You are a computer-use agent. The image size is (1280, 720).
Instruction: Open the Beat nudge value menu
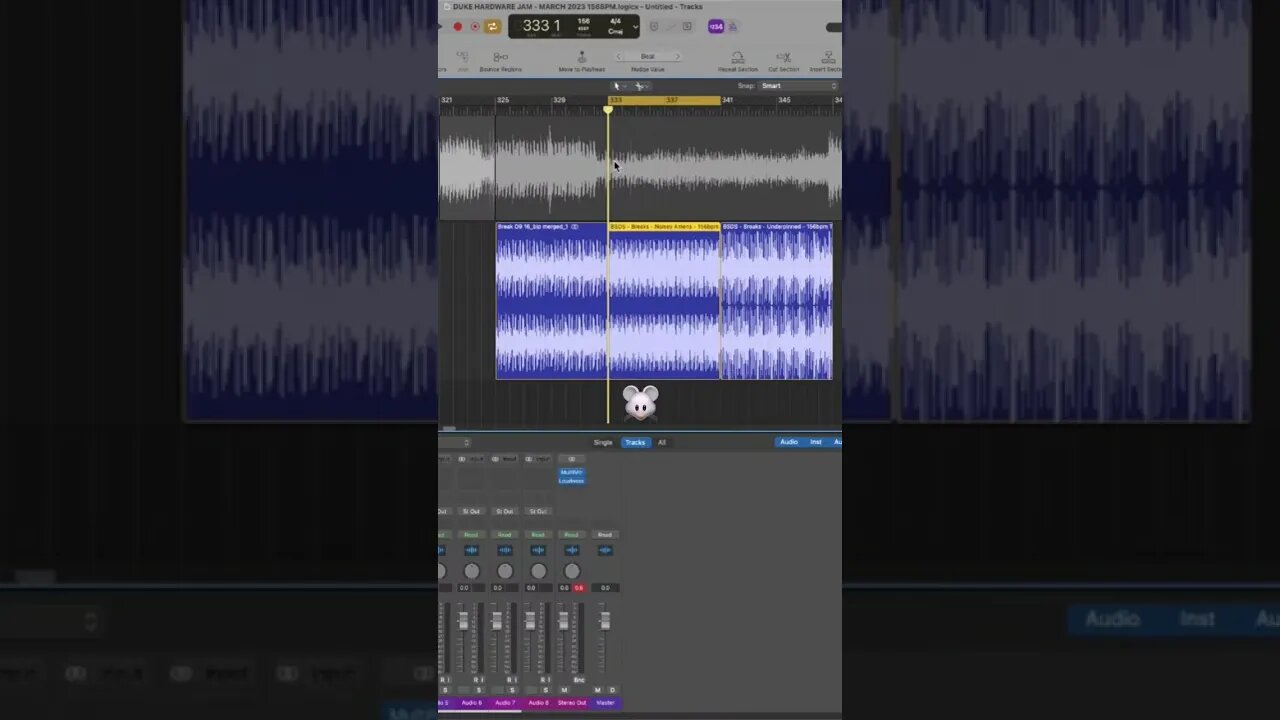(648, 57)
